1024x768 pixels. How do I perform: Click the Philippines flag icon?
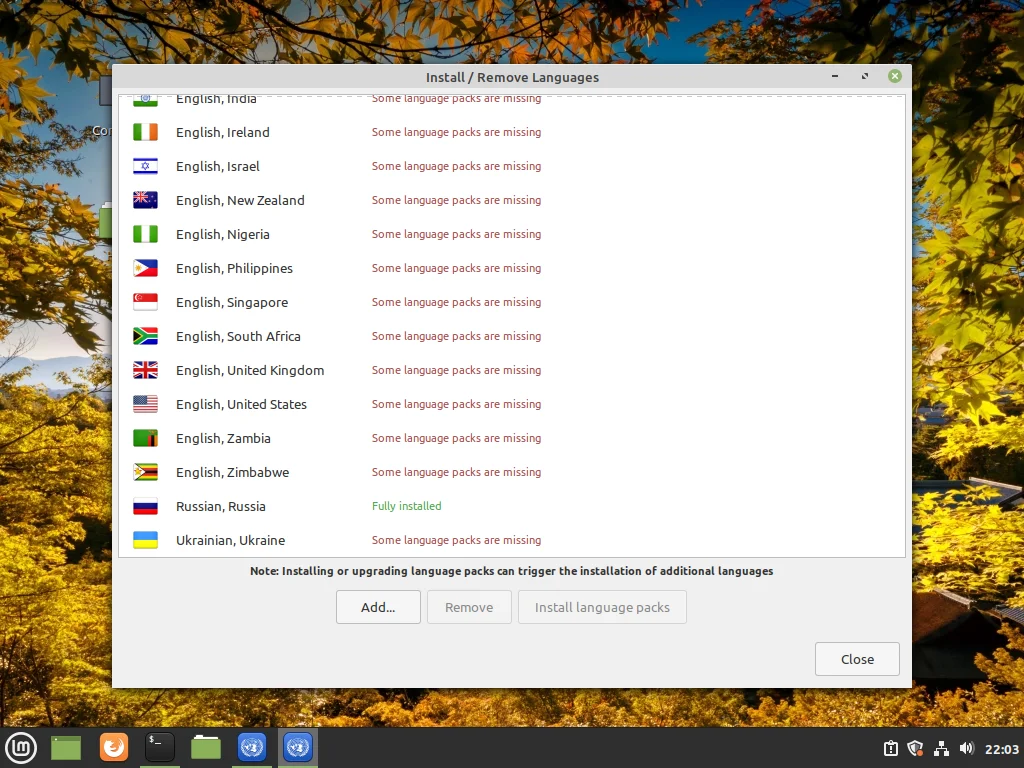click(145, 268)
